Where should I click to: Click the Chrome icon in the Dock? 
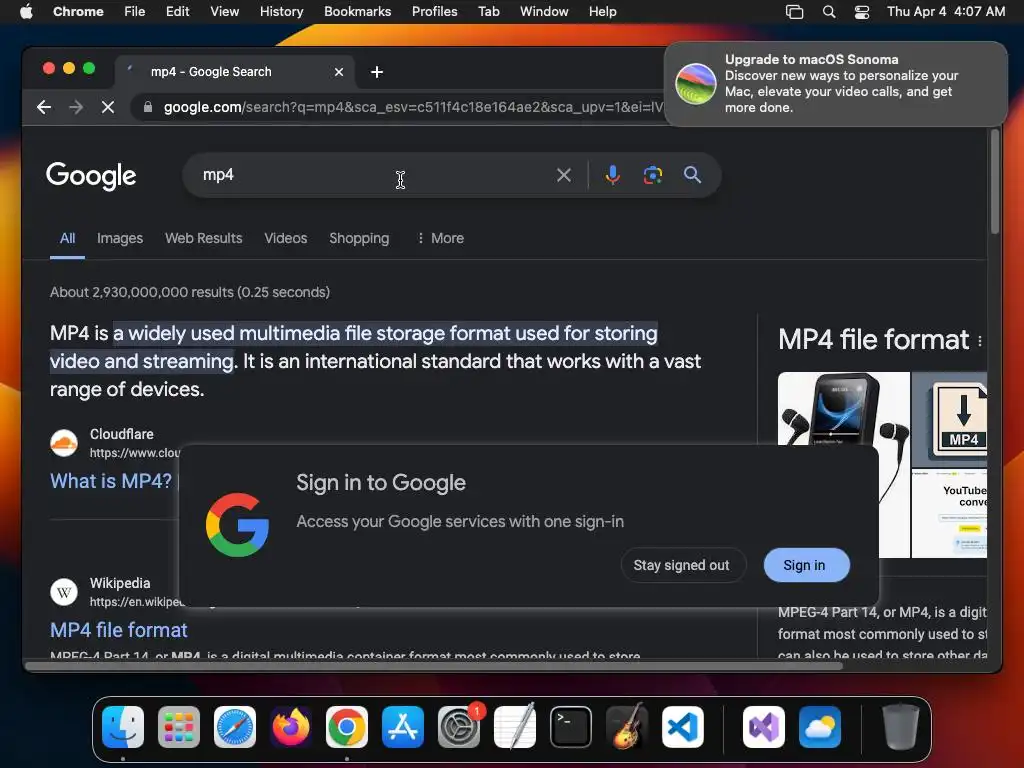tap(347, 727)
